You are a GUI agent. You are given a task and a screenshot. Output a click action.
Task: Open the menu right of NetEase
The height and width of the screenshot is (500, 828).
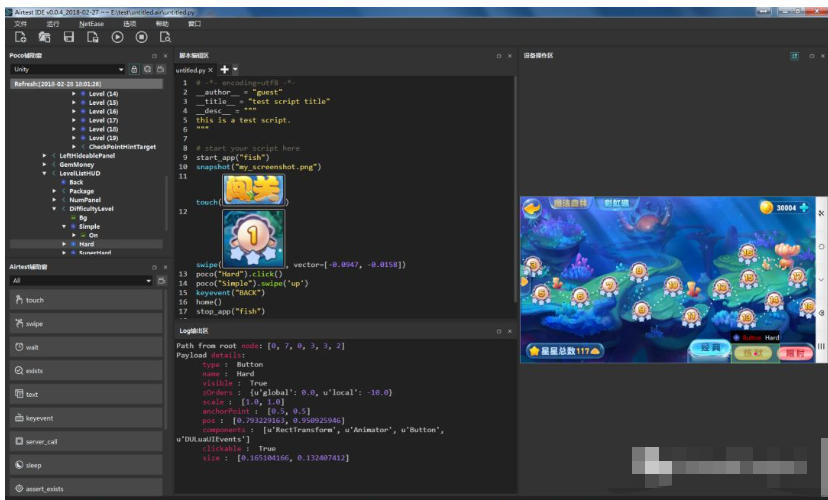(129, 24)
